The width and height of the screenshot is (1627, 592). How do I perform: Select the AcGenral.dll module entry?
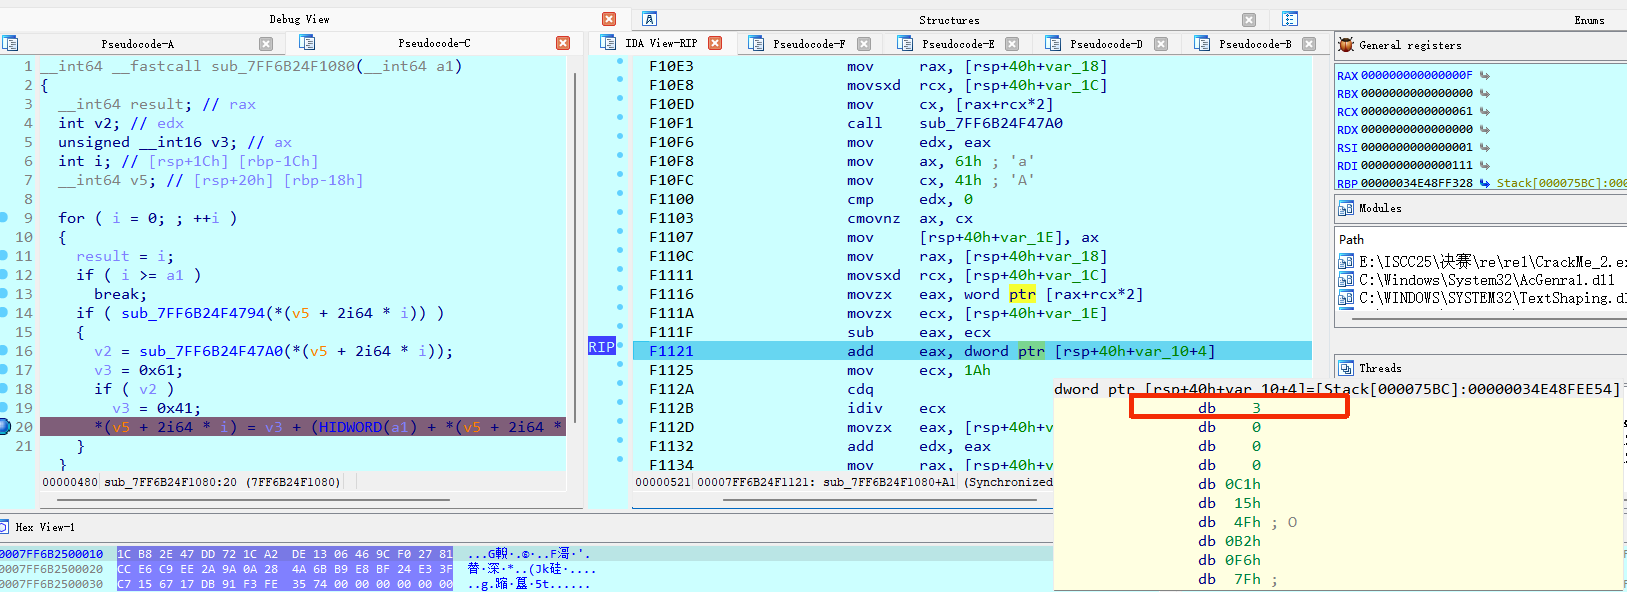coord(1486,280)
